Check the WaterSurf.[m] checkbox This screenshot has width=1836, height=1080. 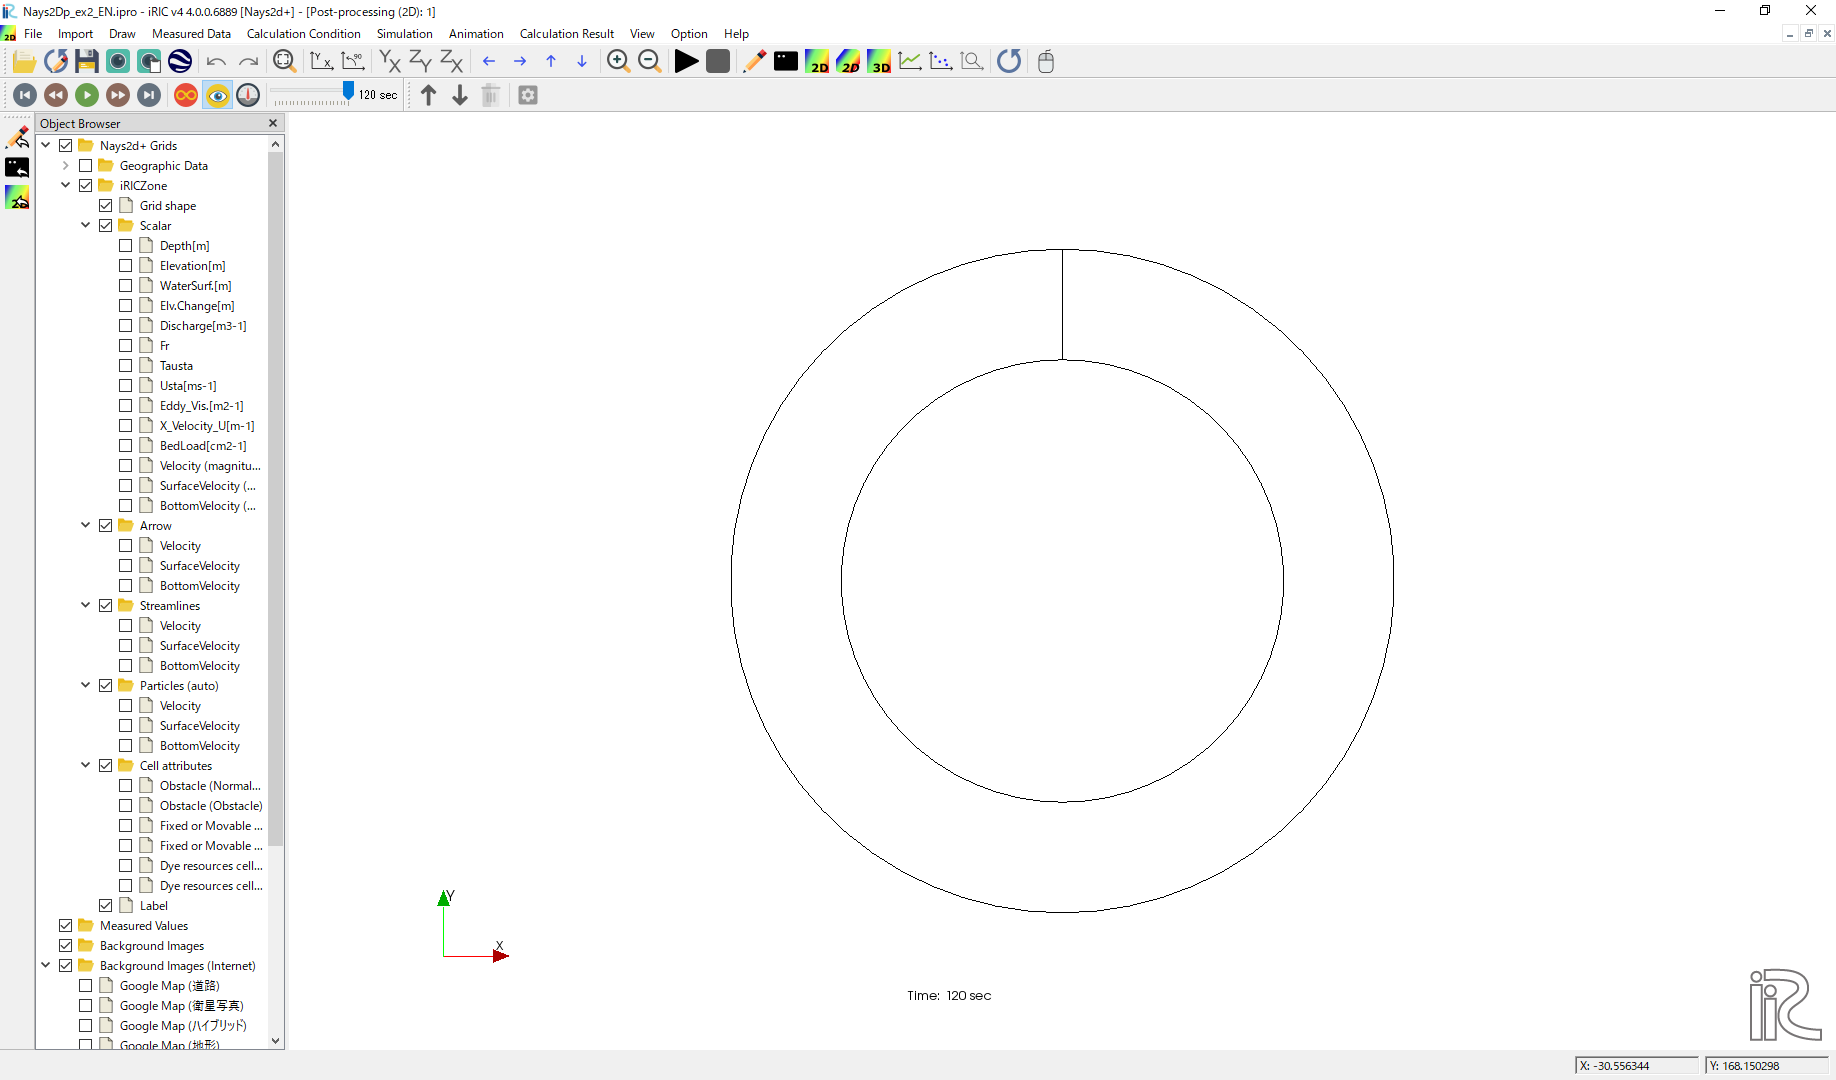point(126,286)
